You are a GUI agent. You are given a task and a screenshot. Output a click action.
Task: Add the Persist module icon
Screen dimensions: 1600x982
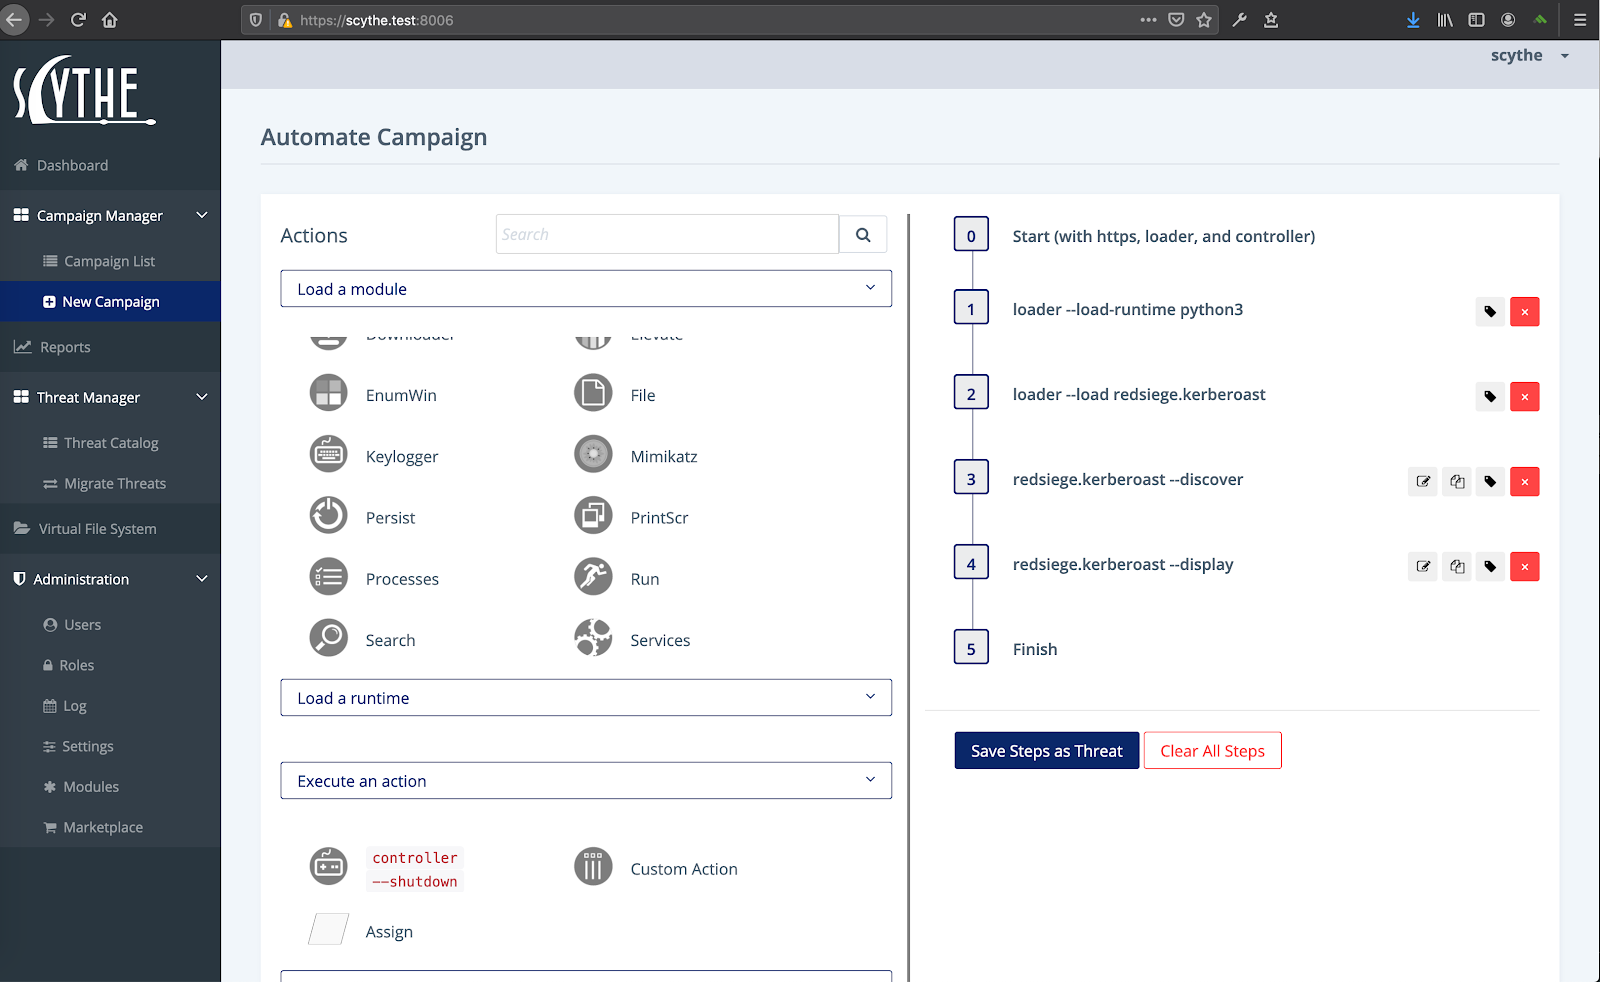(328, 517)
